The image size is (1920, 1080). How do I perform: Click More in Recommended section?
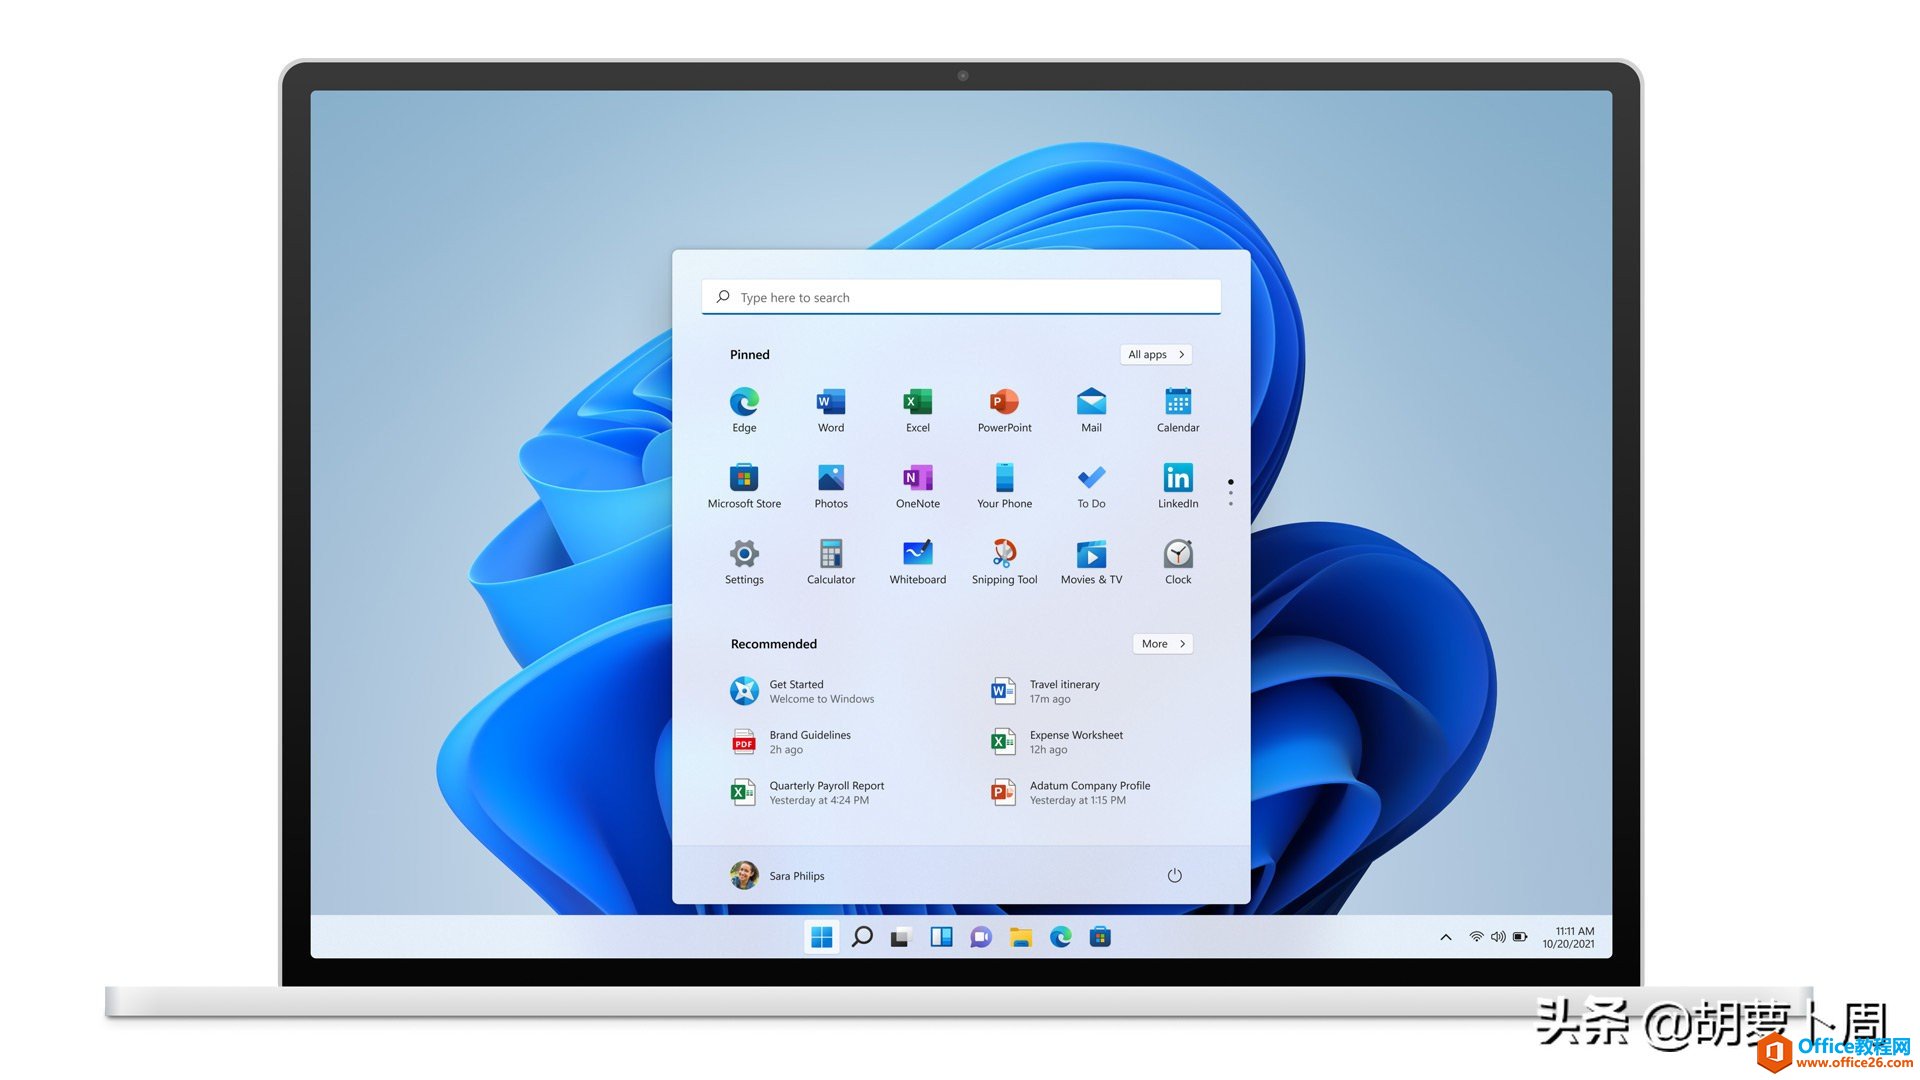(x=1159, y=644)
